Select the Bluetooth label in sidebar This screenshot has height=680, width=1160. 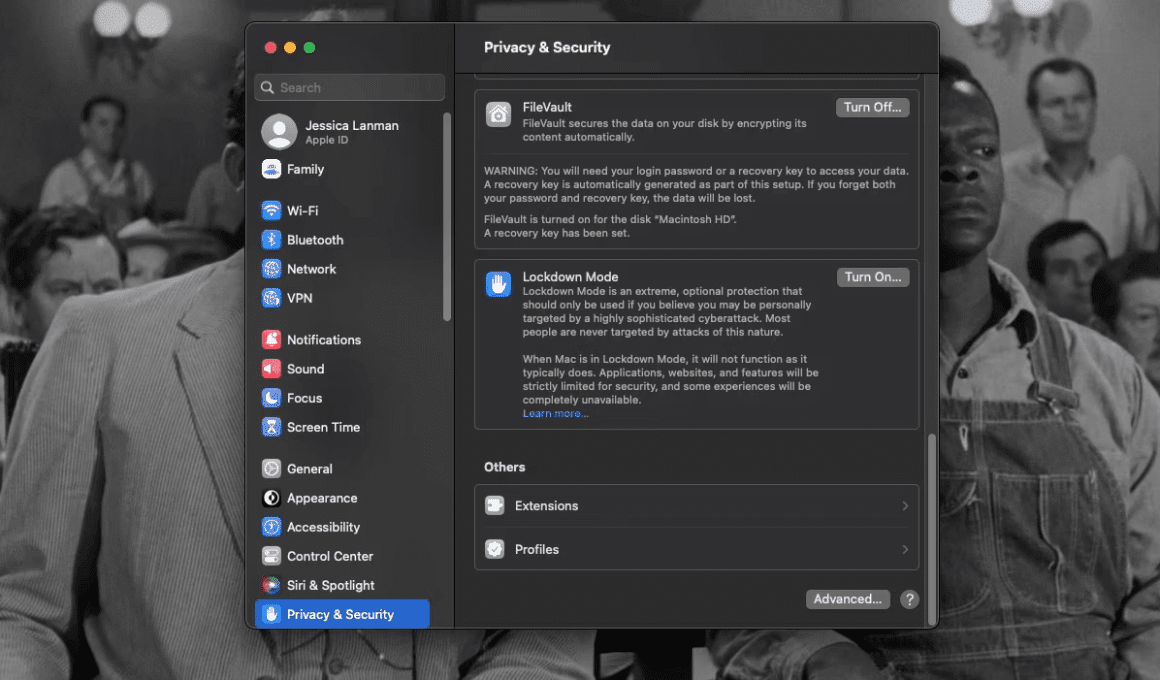point(315,240)
